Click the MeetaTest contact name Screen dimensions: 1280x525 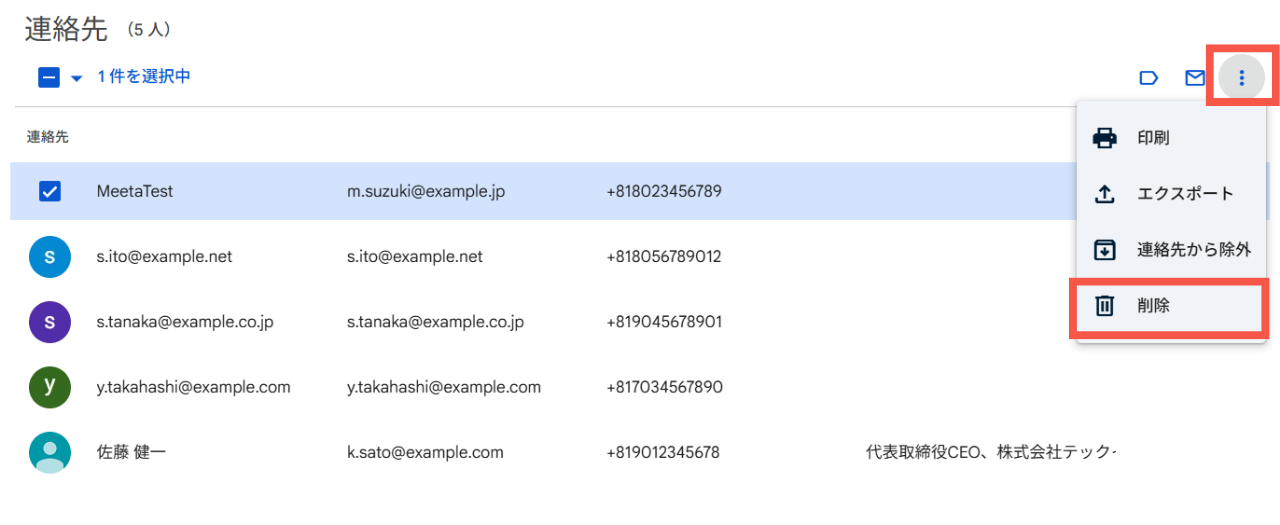tap(135, 191)
